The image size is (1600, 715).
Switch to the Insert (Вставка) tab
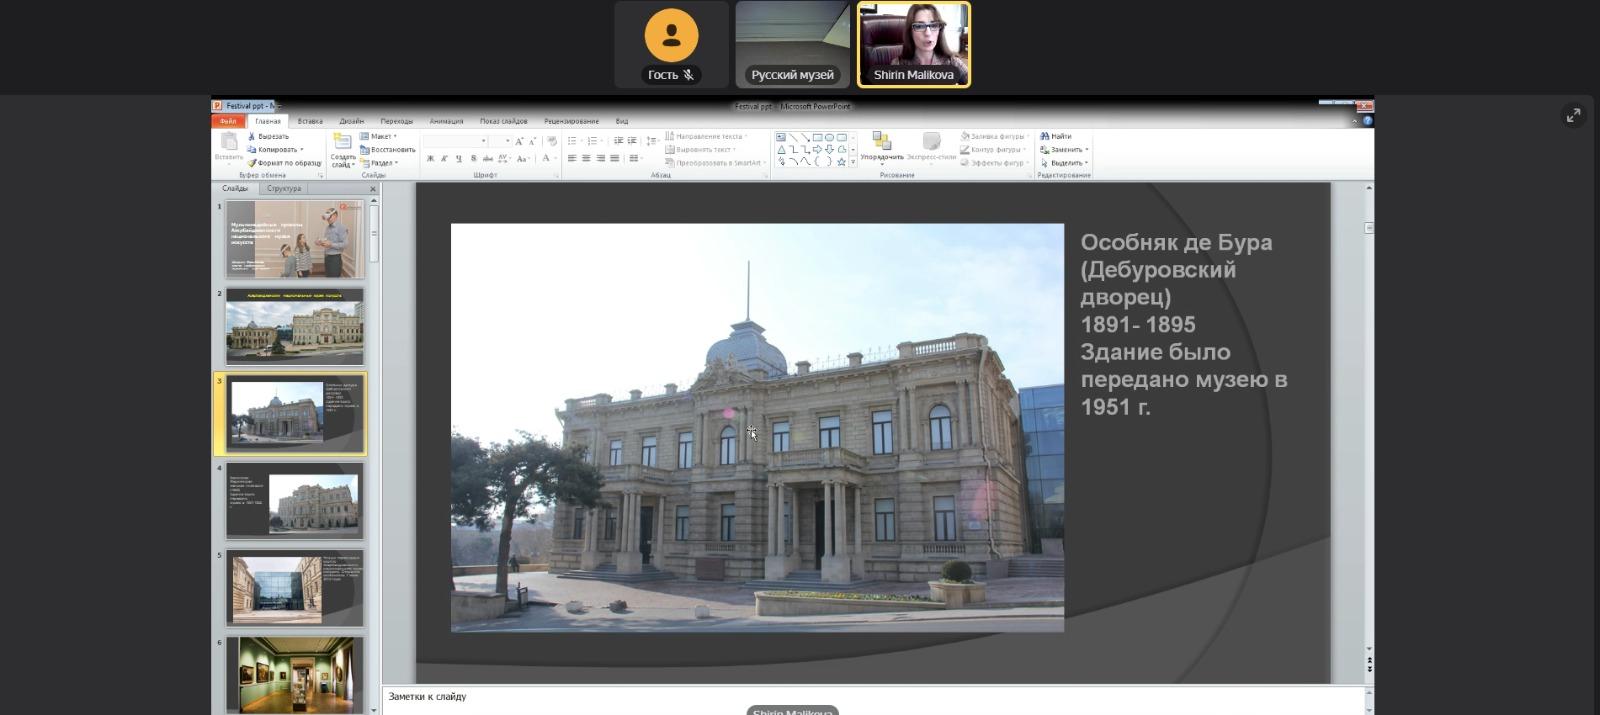coord(310,121)
